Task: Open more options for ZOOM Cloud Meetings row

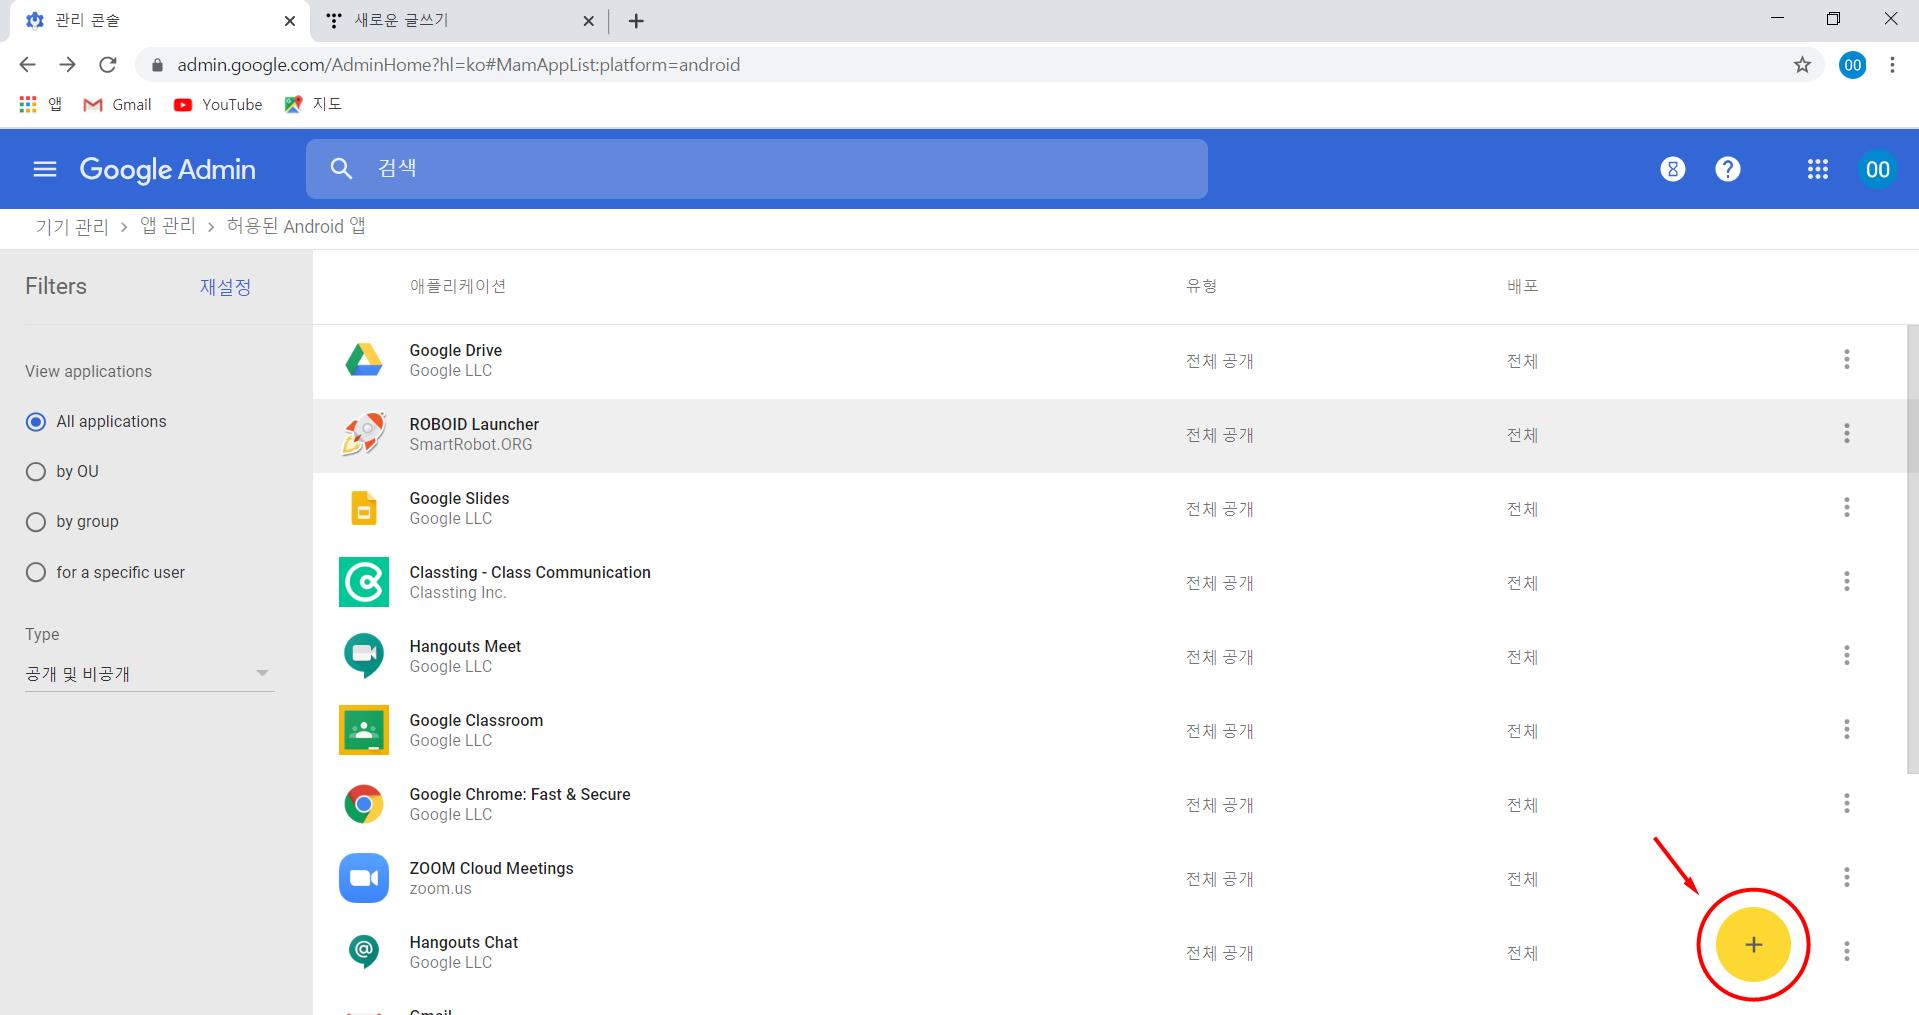Action: tap(1846, 877)
